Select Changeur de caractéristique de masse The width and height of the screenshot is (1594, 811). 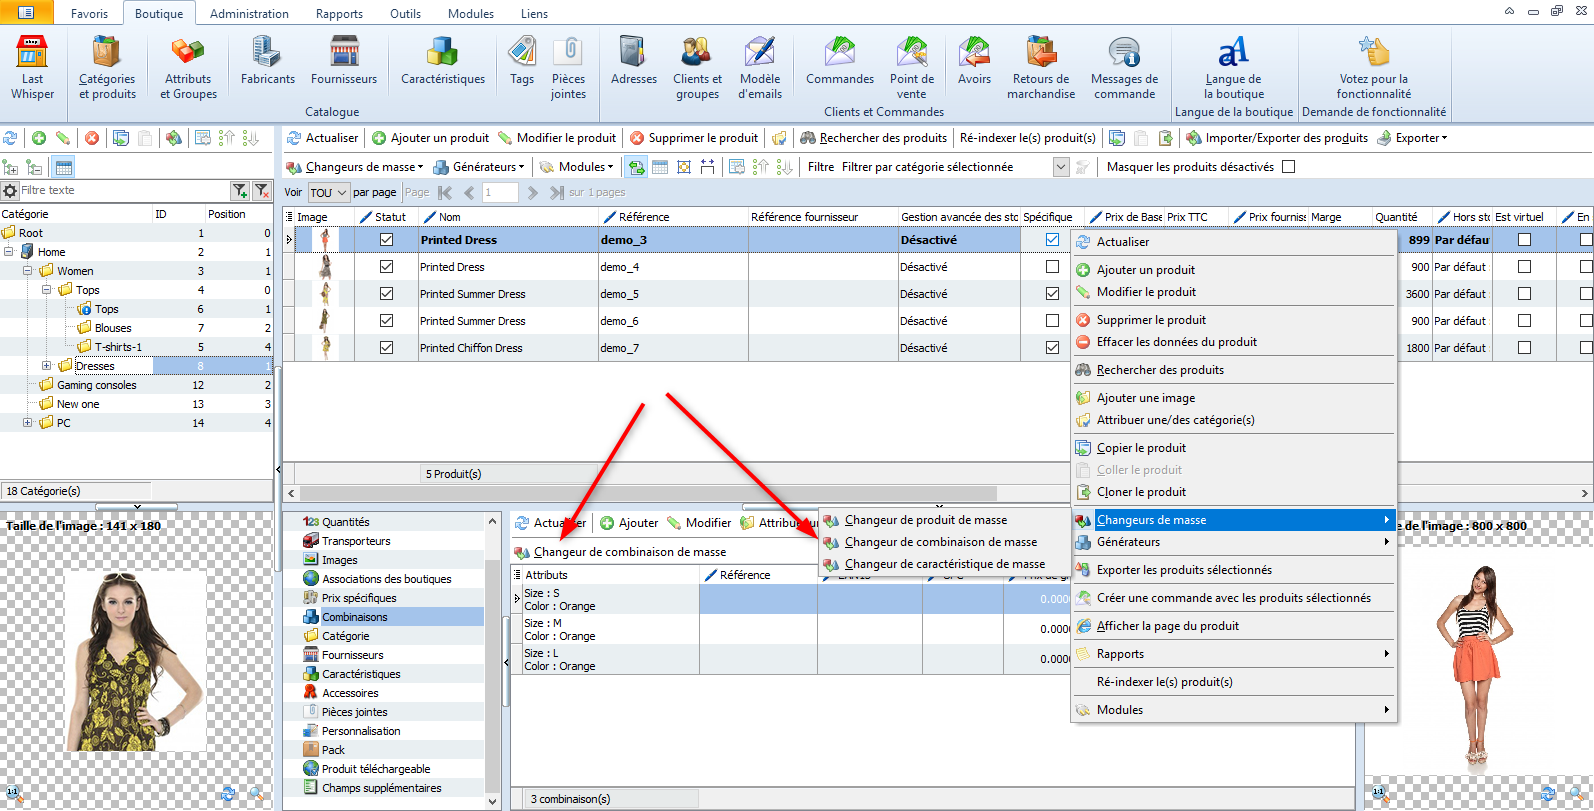pos(945,564)
